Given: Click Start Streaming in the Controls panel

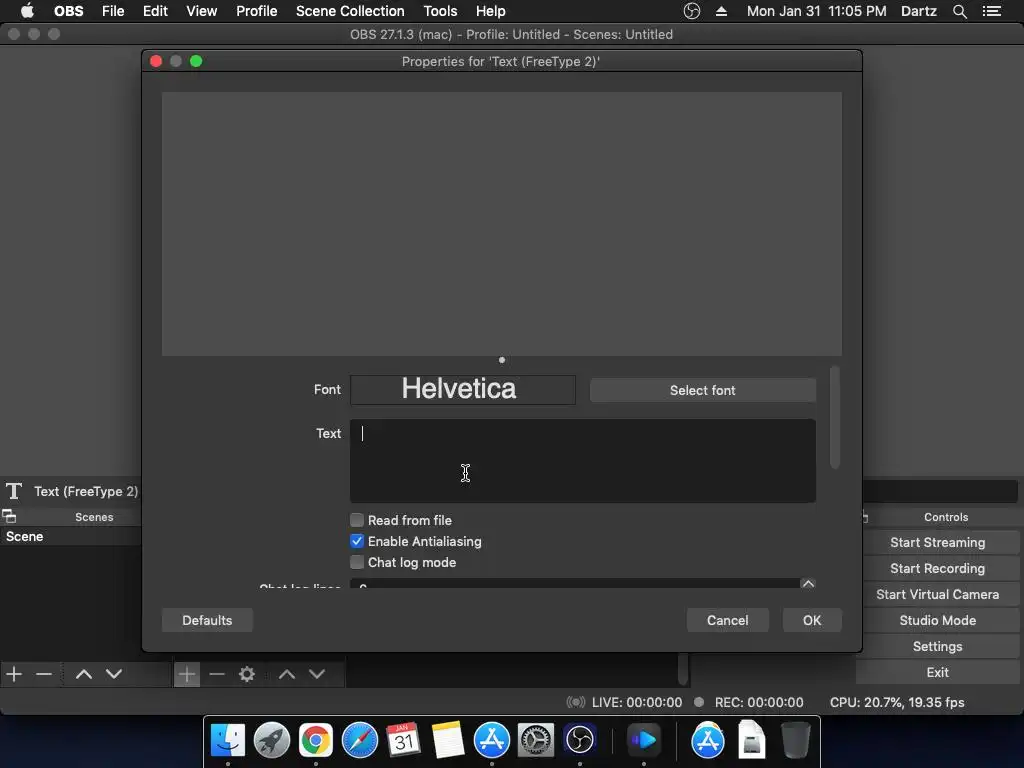Looking at the screenshot, I should 937,542.
